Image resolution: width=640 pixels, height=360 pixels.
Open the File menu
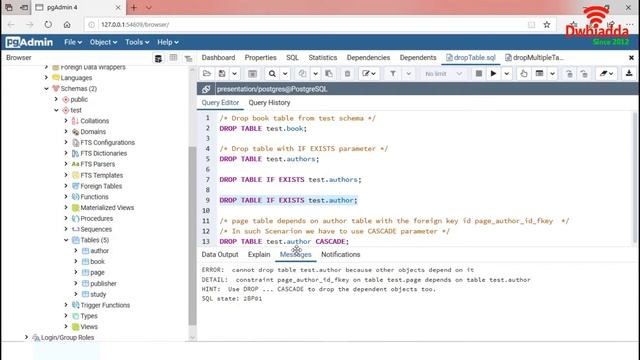click(73, 42)
